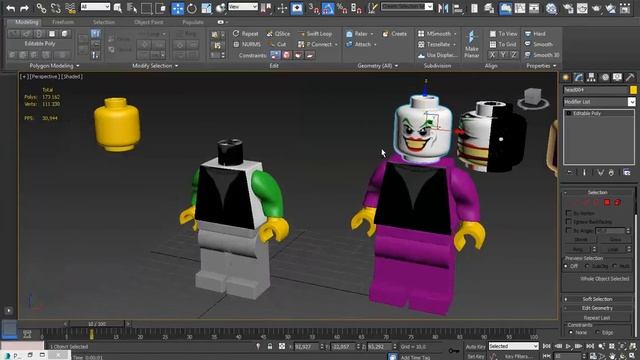640x360 pixels.
Task: Open the Modifier List dropdown
Action: click(599, 102)
